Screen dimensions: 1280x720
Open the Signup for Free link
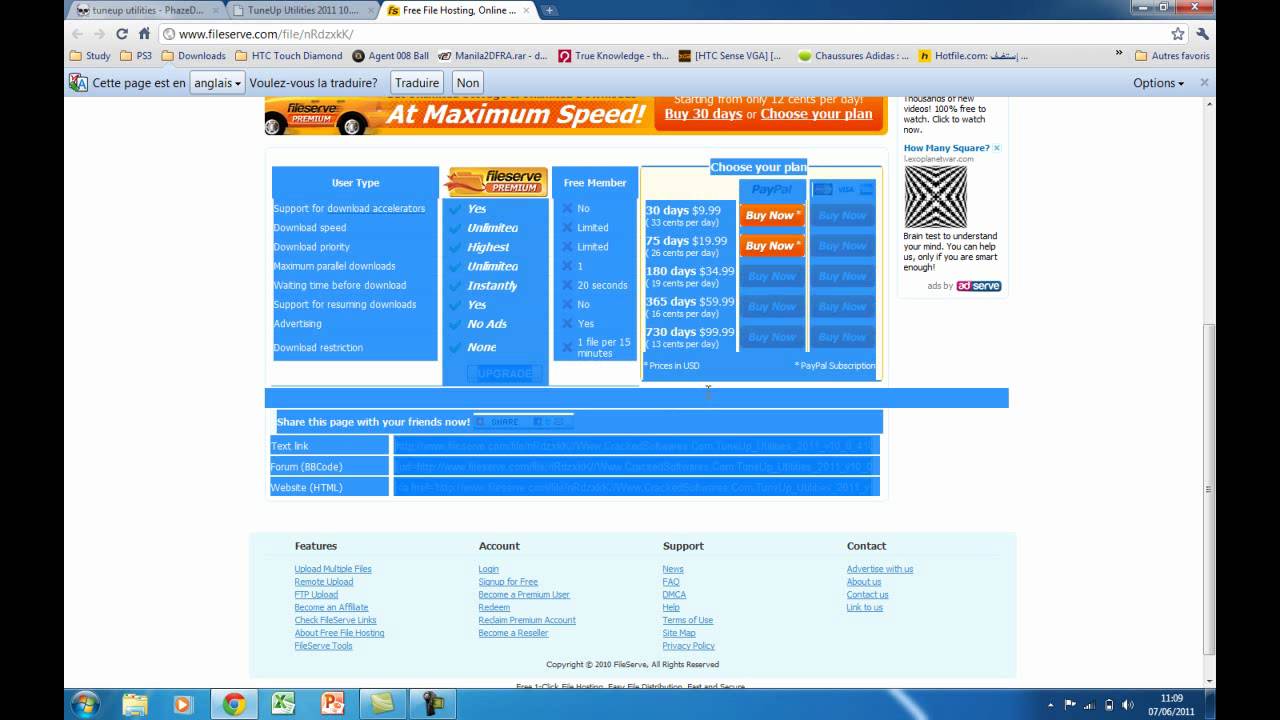(508, 582)
